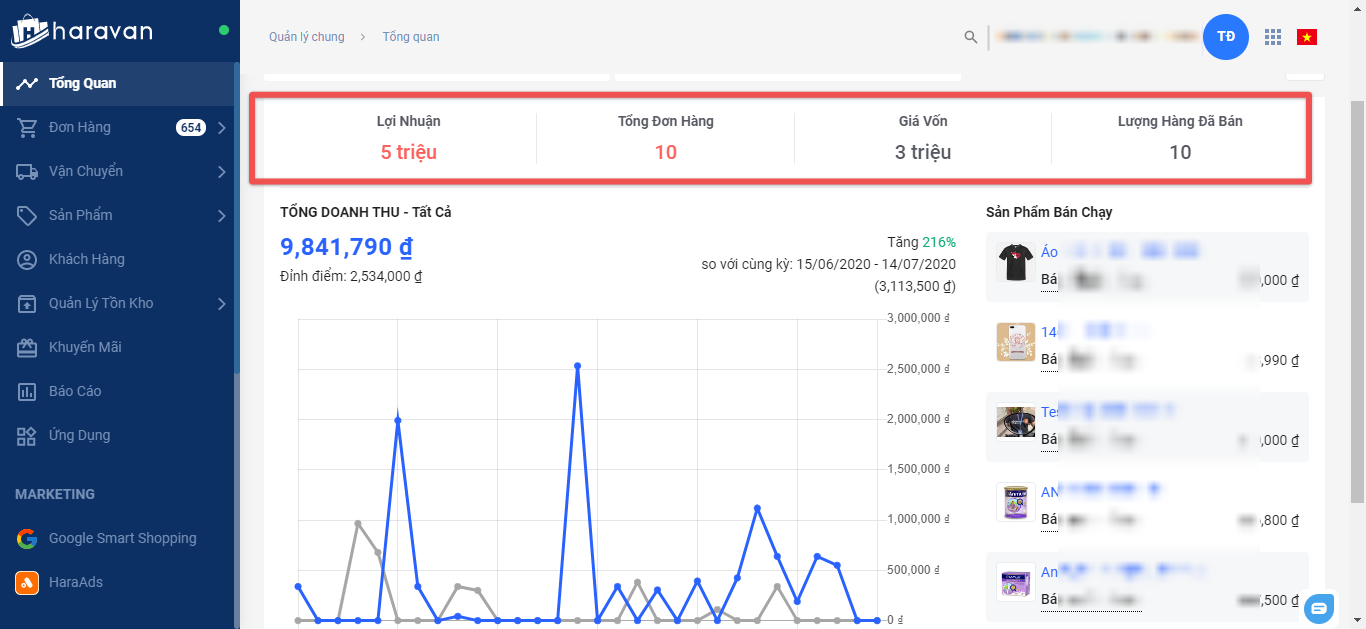The height and width of the screenshot is (629, 1366).
Task: Expand the Vận Chuyển submenu chevron
Action: pos(222,172)
